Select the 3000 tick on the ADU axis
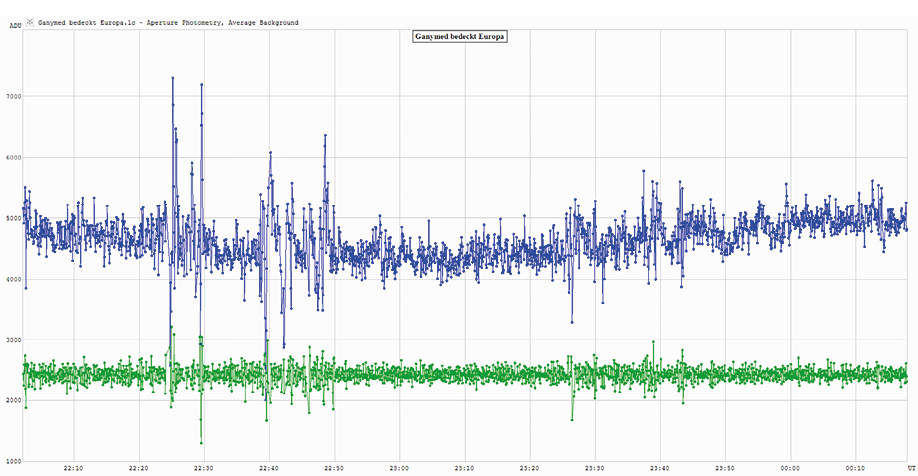The height and width of the screenshot is (476, 918). [x=12, y=340]
